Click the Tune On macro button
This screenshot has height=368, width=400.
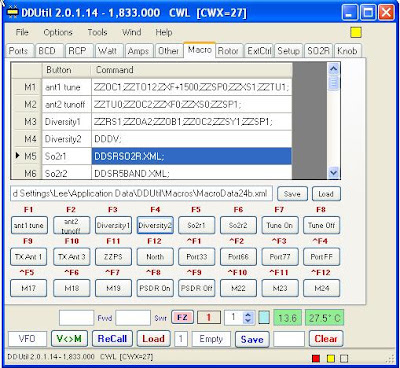pyautogui.click(x=280, y=225)
